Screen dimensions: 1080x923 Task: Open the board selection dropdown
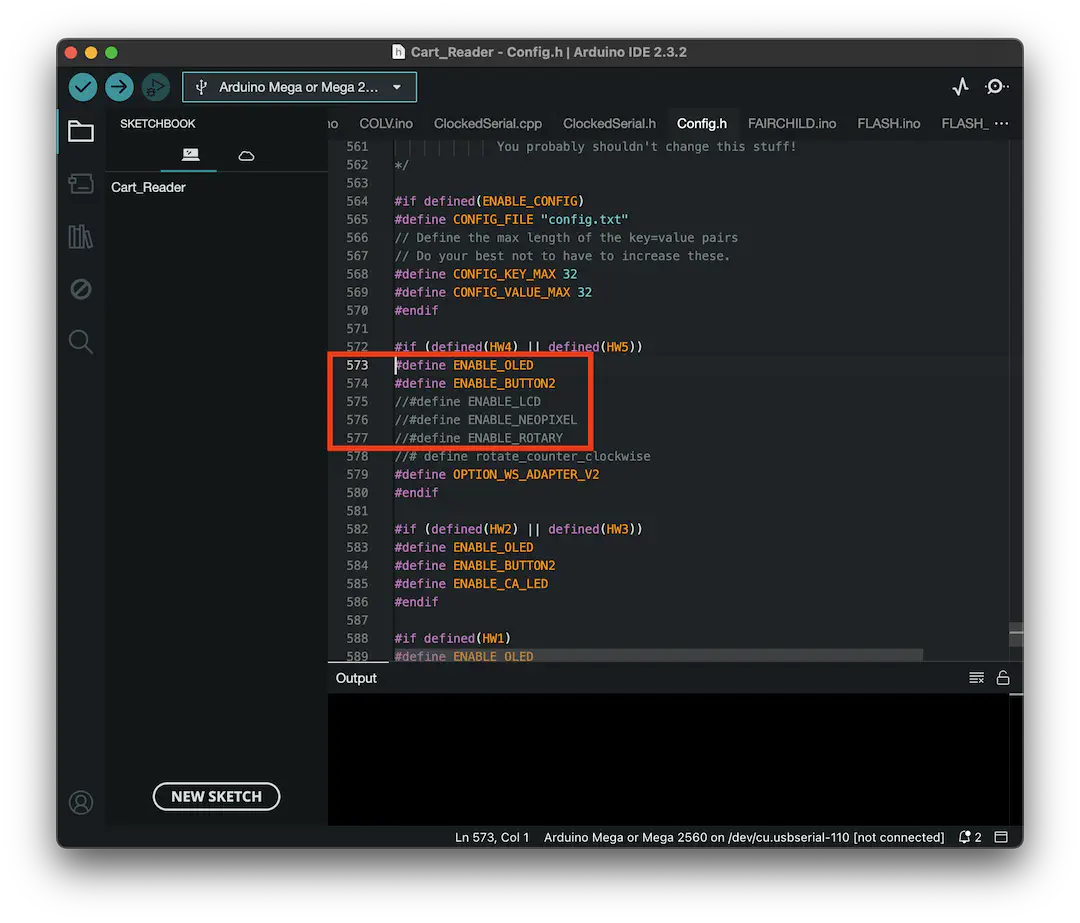coord(299,87)
